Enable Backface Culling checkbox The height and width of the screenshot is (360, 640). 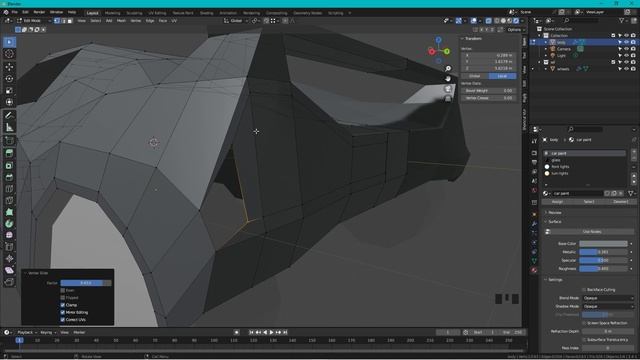coord(584,290)
